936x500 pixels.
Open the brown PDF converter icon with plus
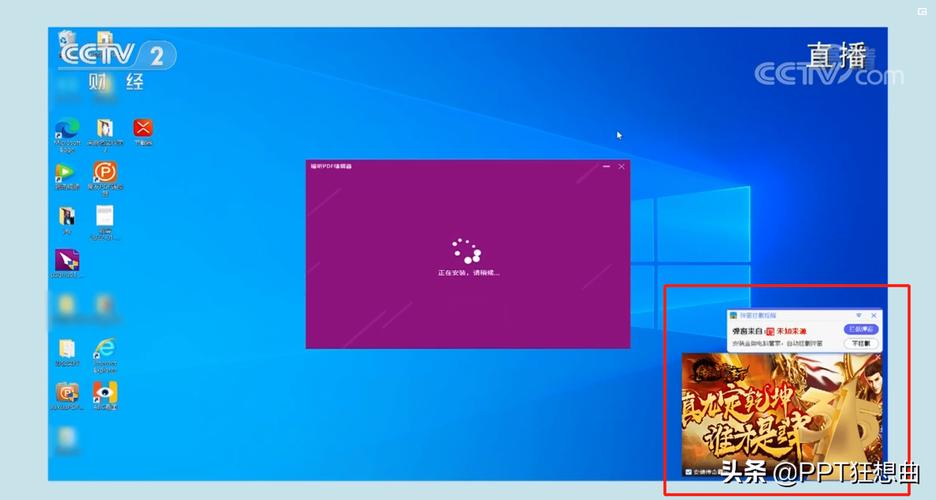(x=67, y=396)
